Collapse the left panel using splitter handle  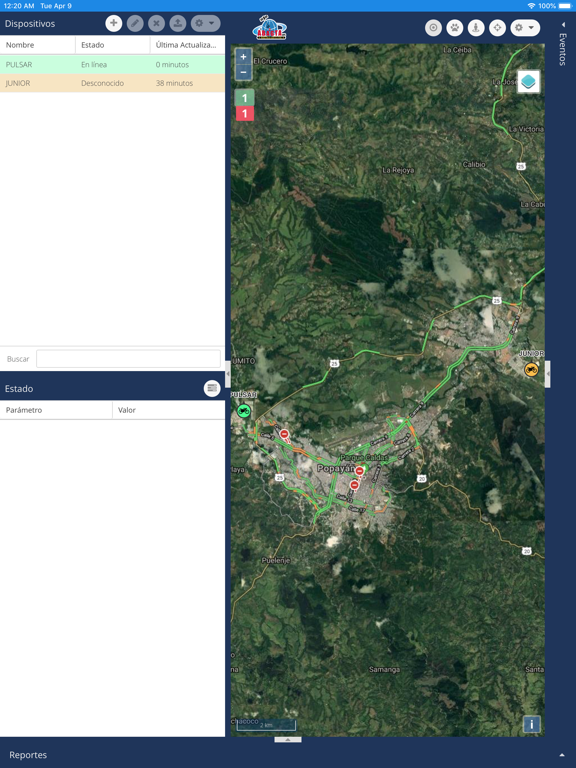(x=228, y=374)
